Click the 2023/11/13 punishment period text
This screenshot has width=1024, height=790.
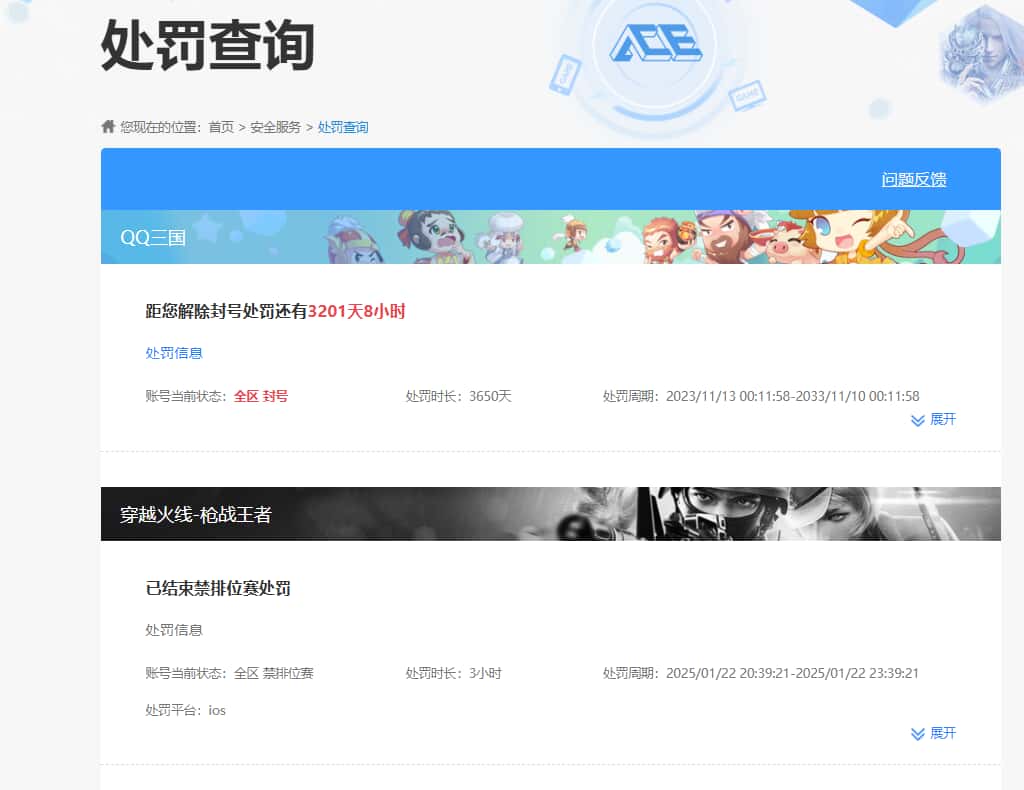click(761, 396)
